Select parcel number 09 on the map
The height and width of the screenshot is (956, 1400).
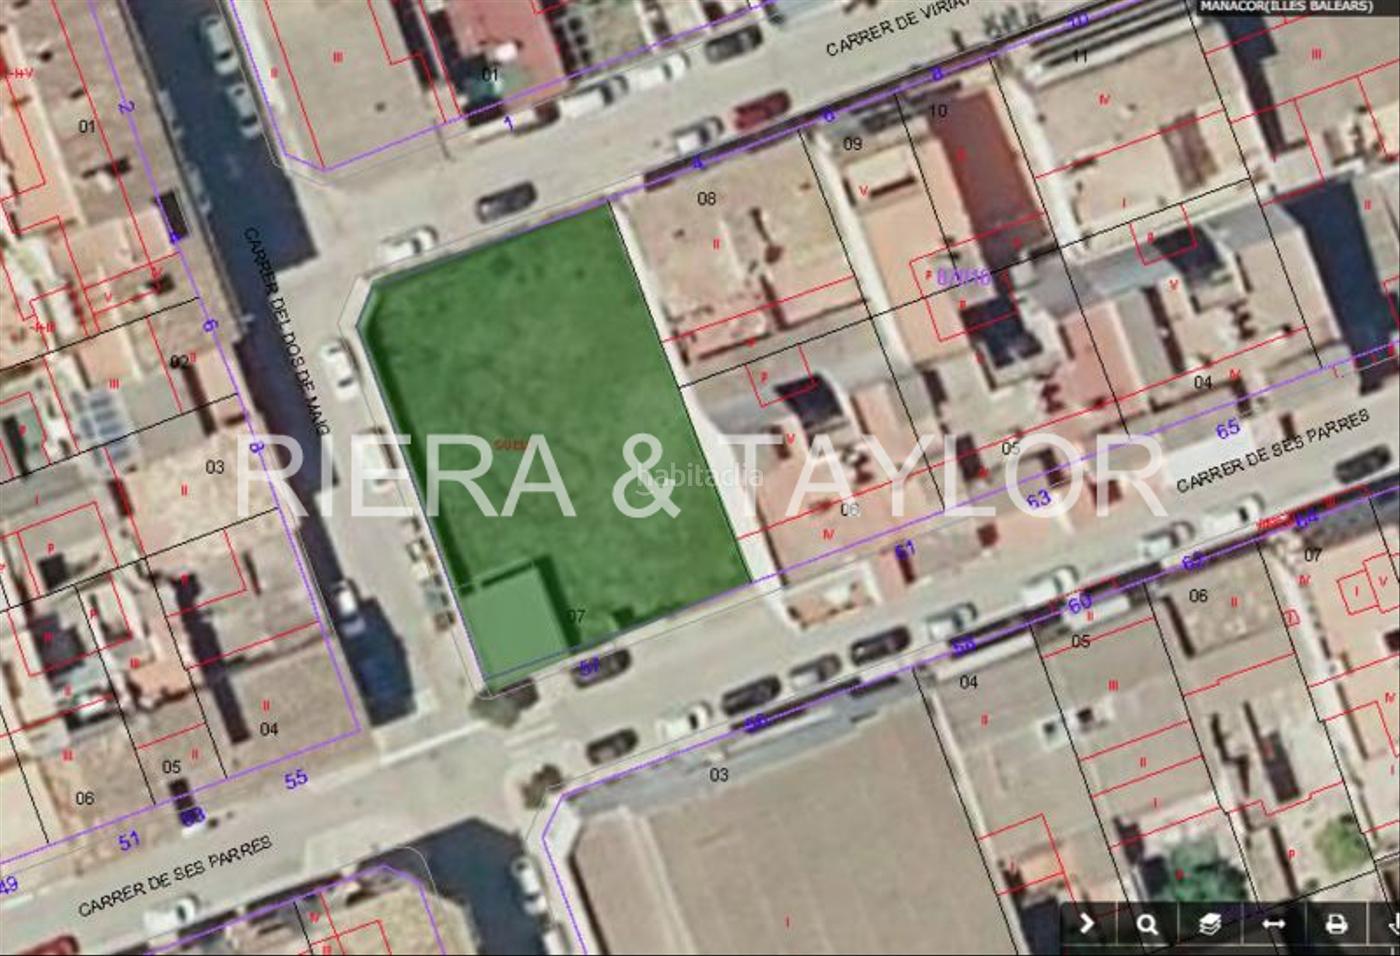pos(852,144)
